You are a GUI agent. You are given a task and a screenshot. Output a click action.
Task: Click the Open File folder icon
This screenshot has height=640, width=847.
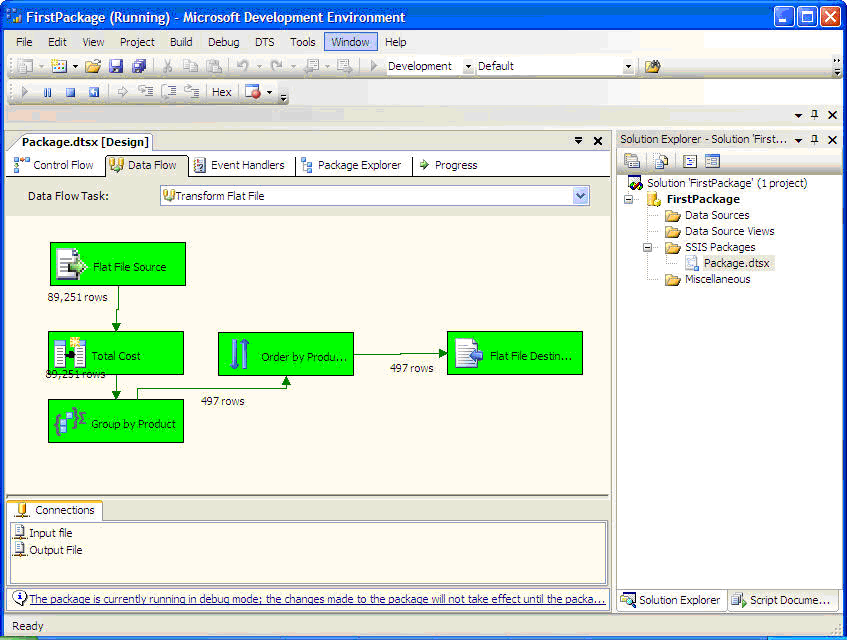click(x=93, y=66)
